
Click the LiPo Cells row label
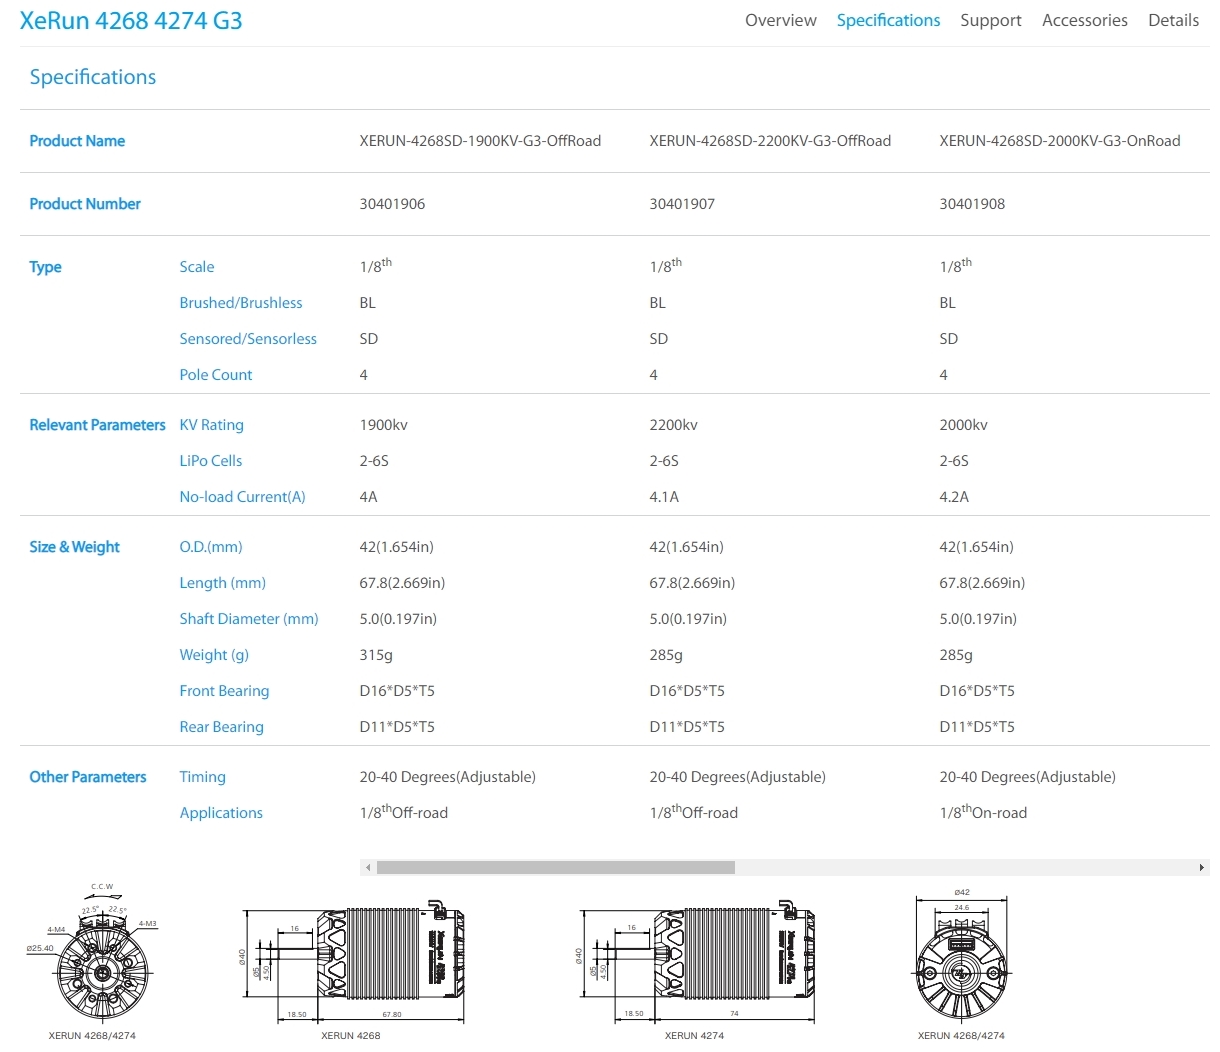(x=211, y=461)
